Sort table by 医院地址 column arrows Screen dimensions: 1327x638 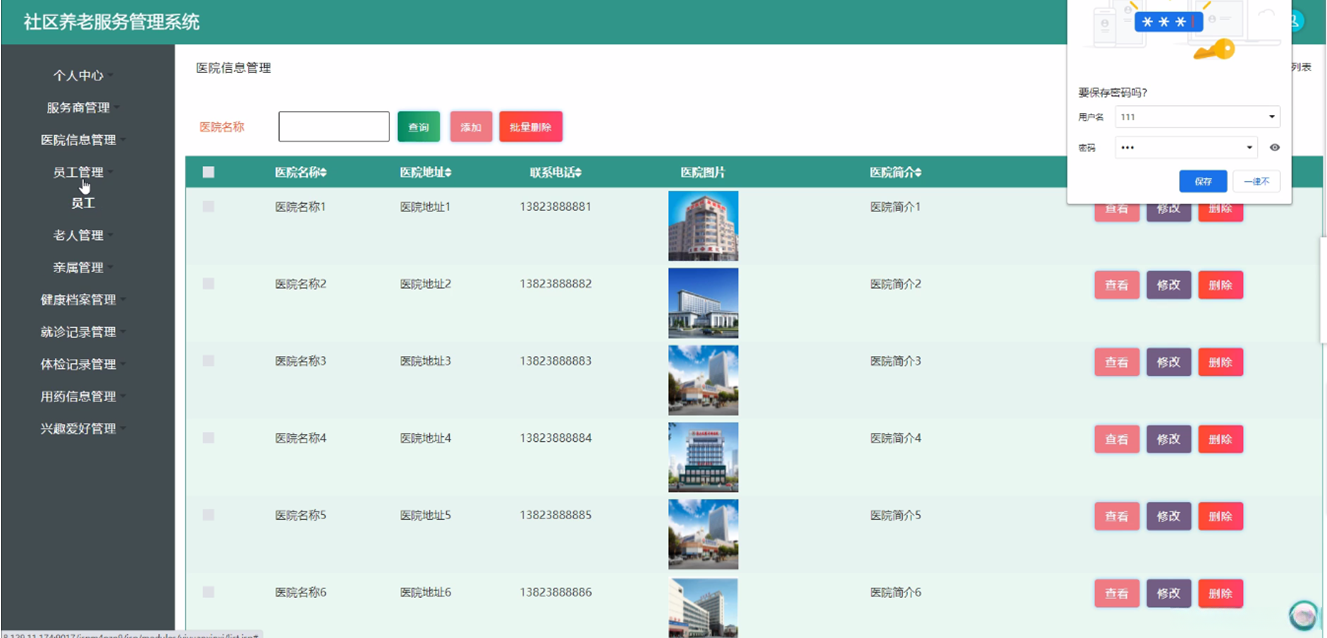(x=448, y=173)
